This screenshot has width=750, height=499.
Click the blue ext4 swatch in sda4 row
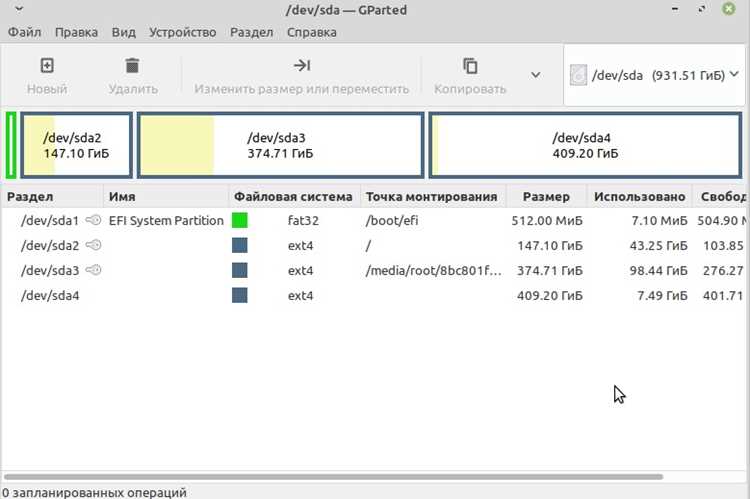(x=240, y=295)
